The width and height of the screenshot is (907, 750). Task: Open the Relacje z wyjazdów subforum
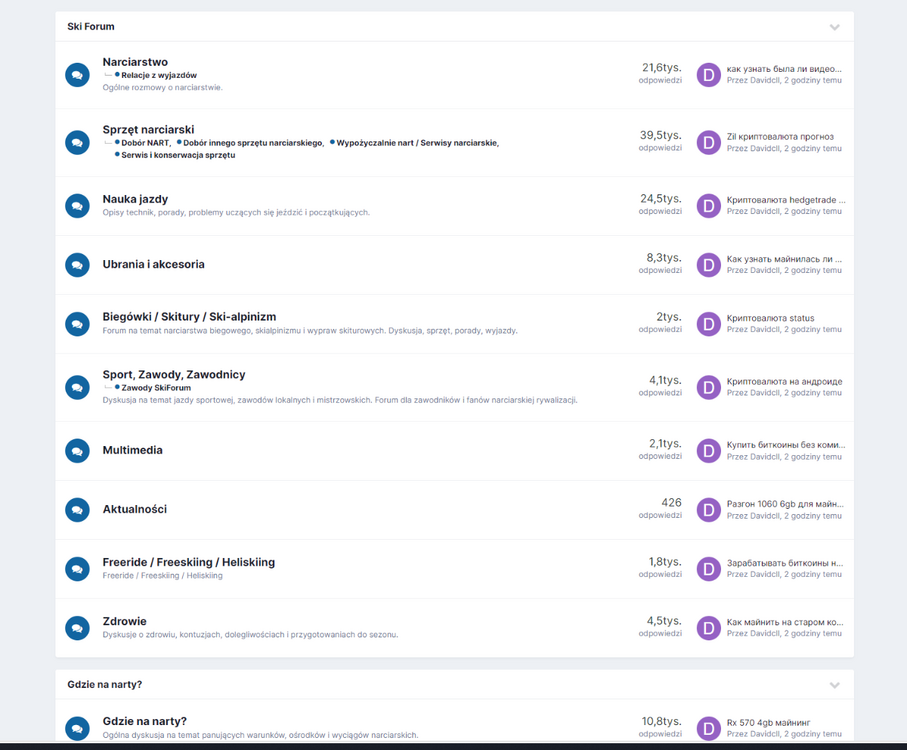point(159,75)
